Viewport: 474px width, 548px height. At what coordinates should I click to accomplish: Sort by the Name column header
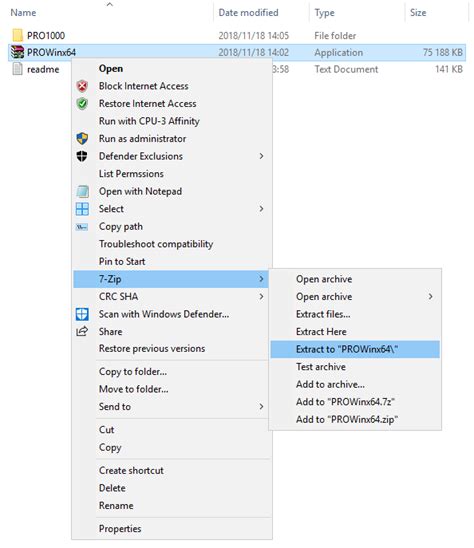(23, 13)
